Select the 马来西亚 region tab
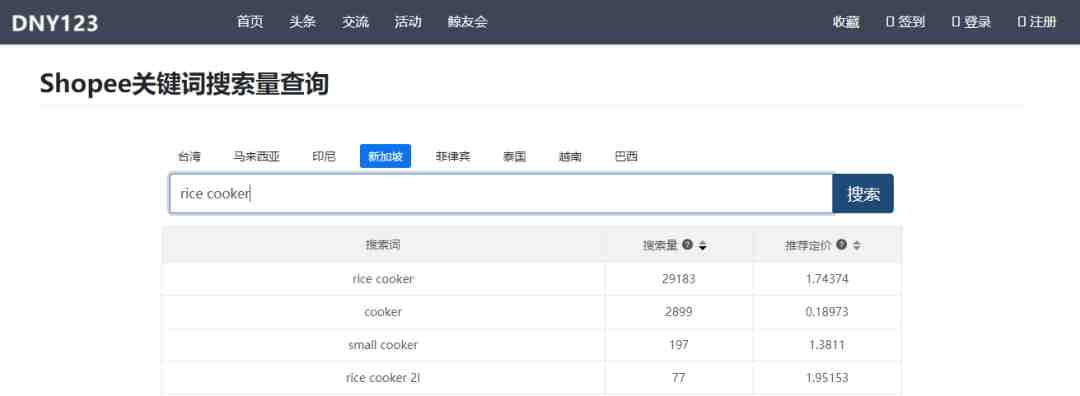This screenshot has height=396, width=1080. click(256, 156)
